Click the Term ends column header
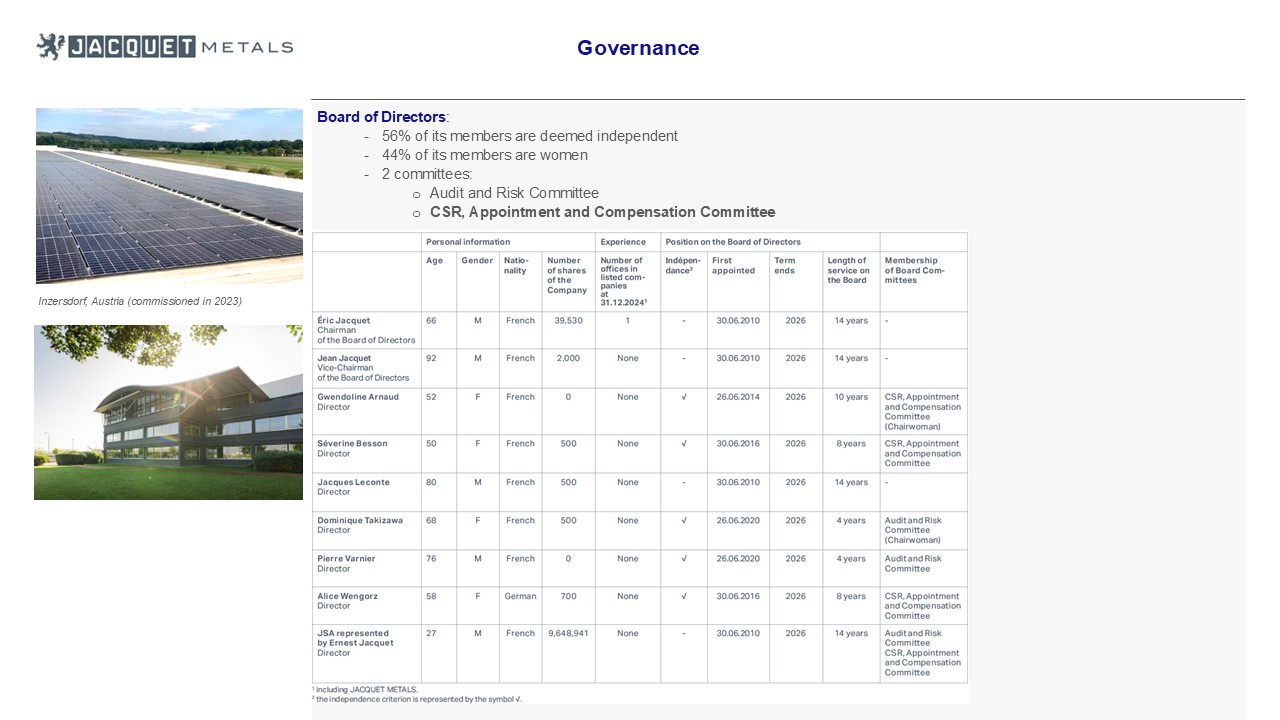1280x720 pixels. click(785, 266)
